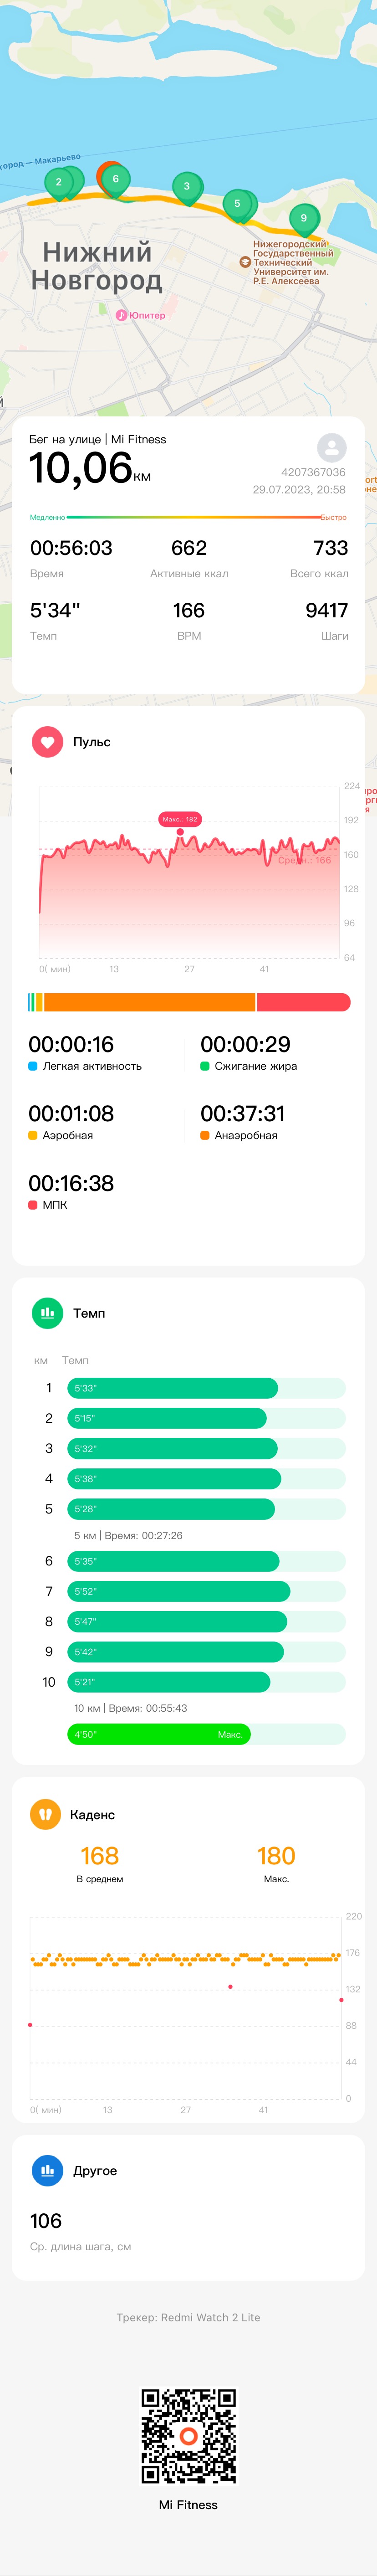Viewport: 377px width, 2576px height.
Task: Click the university map marker icon
Action: click(x=245, y=262)
